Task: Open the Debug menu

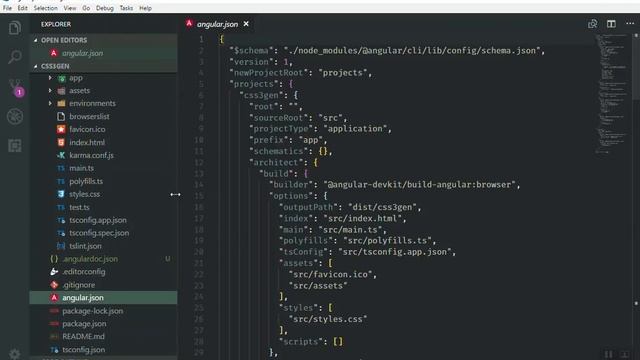Action: 105,8
